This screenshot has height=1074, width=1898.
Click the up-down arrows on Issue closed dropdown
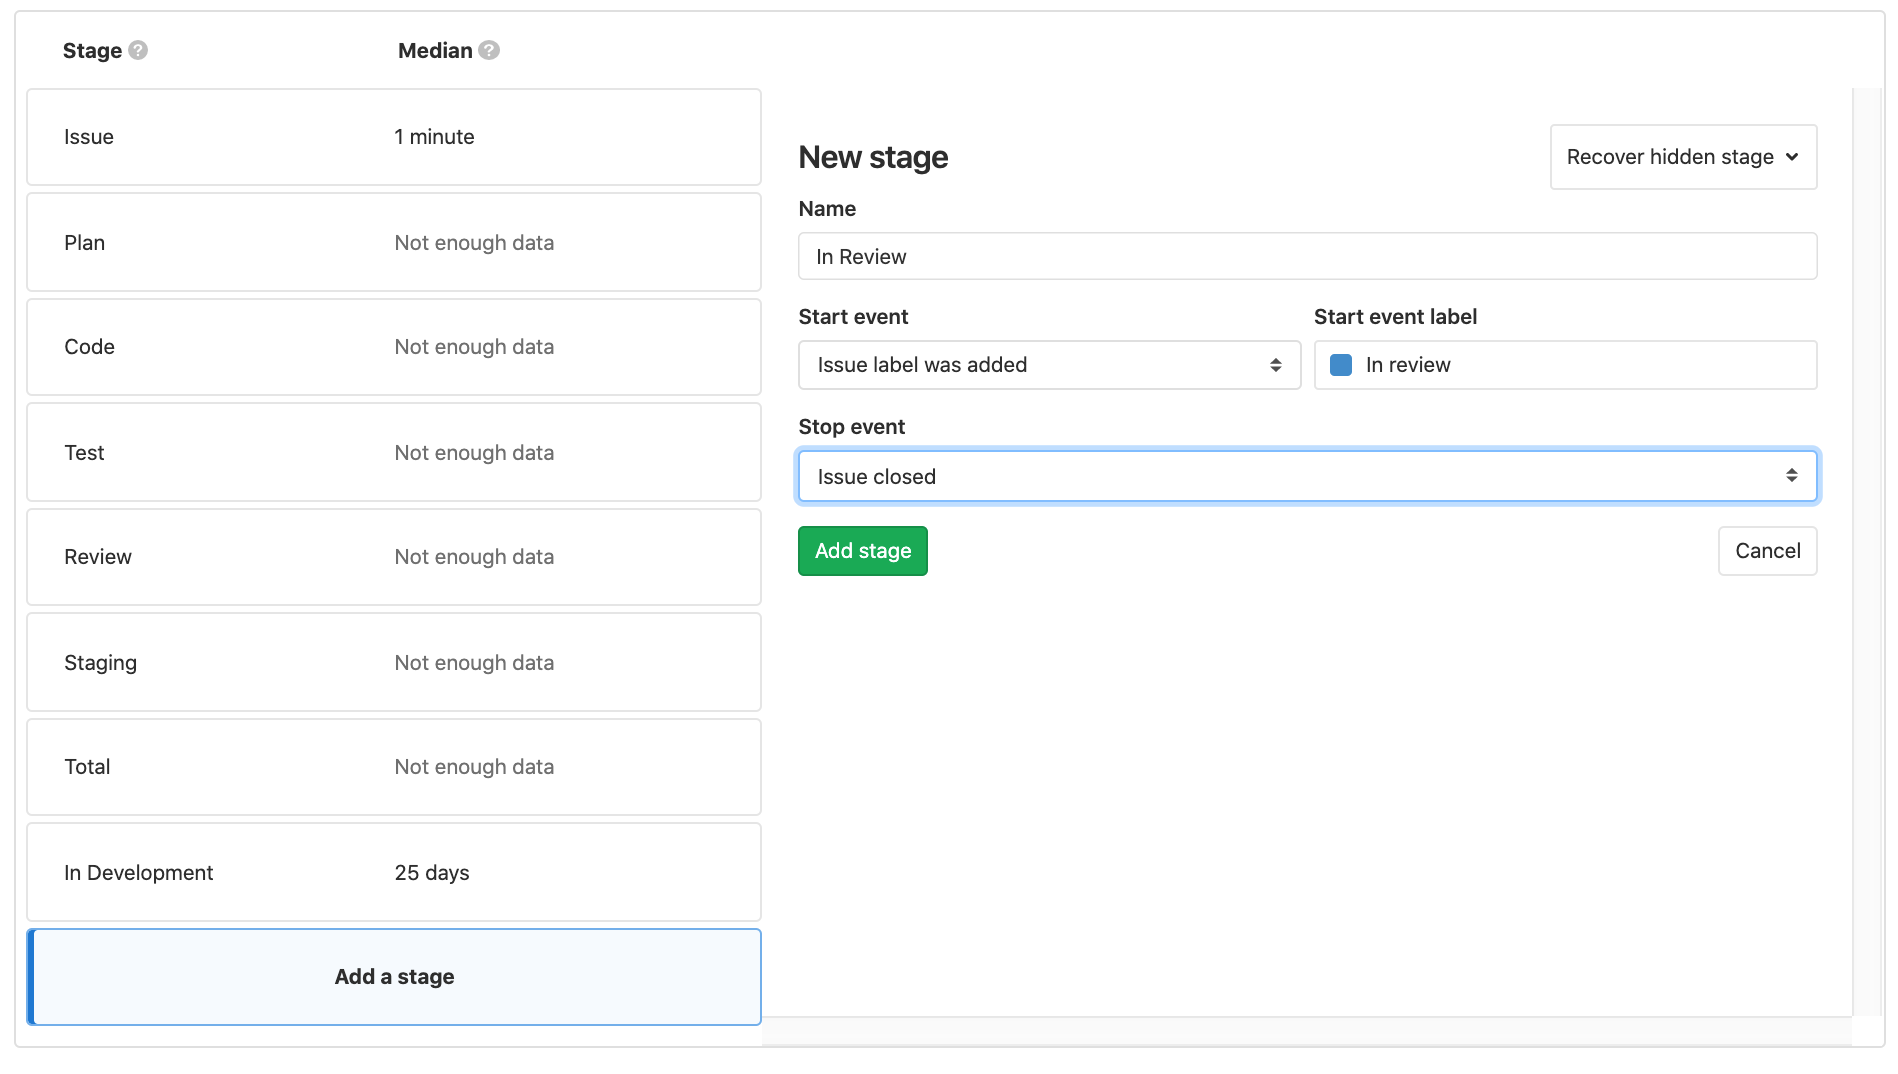coord(1793,476)
